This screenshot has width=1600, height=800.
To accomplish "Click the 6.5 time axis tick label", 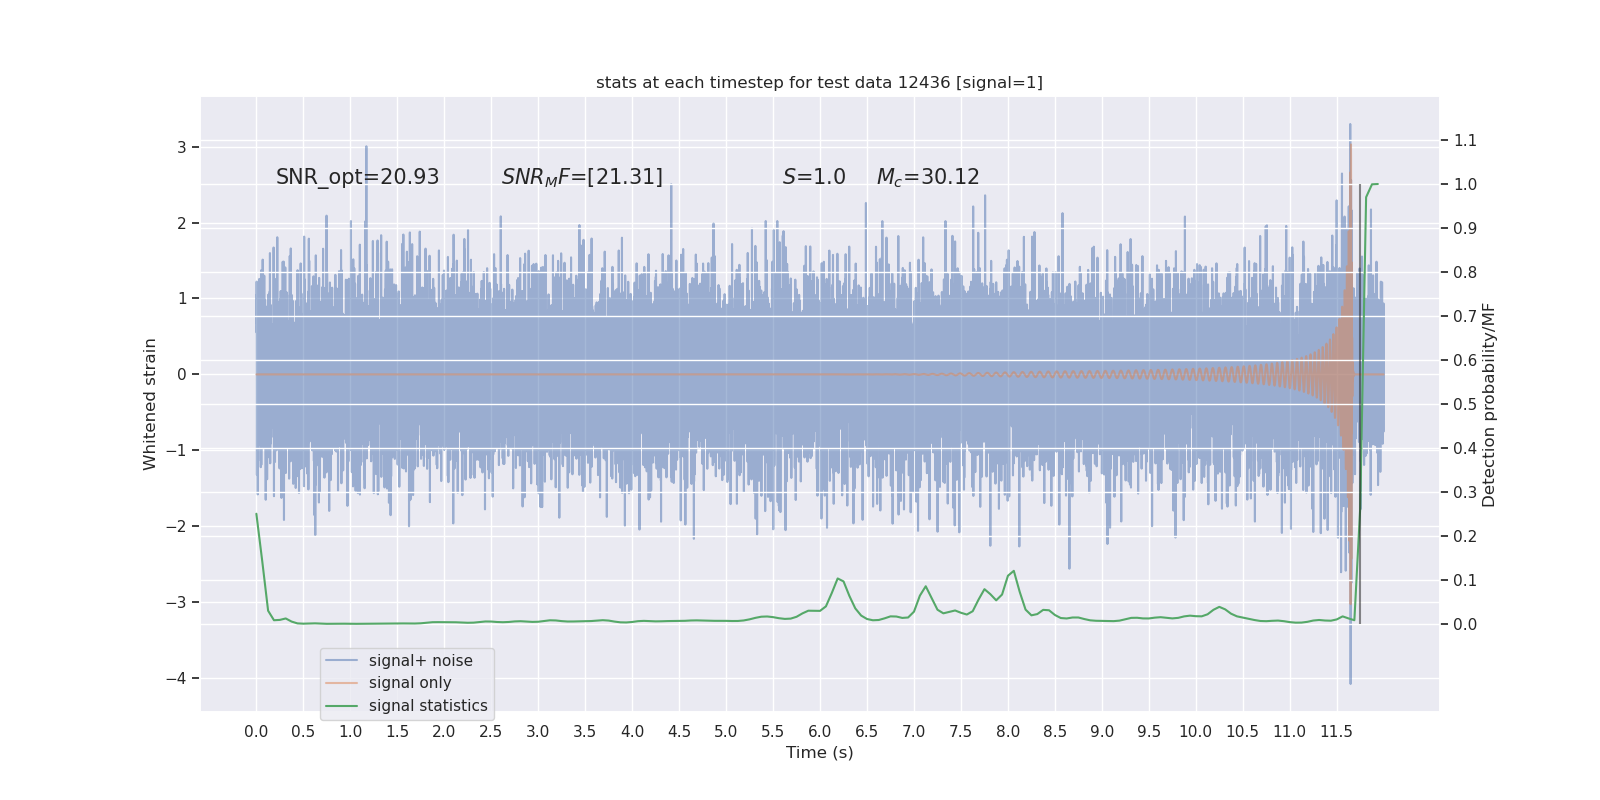I will 867,731.
